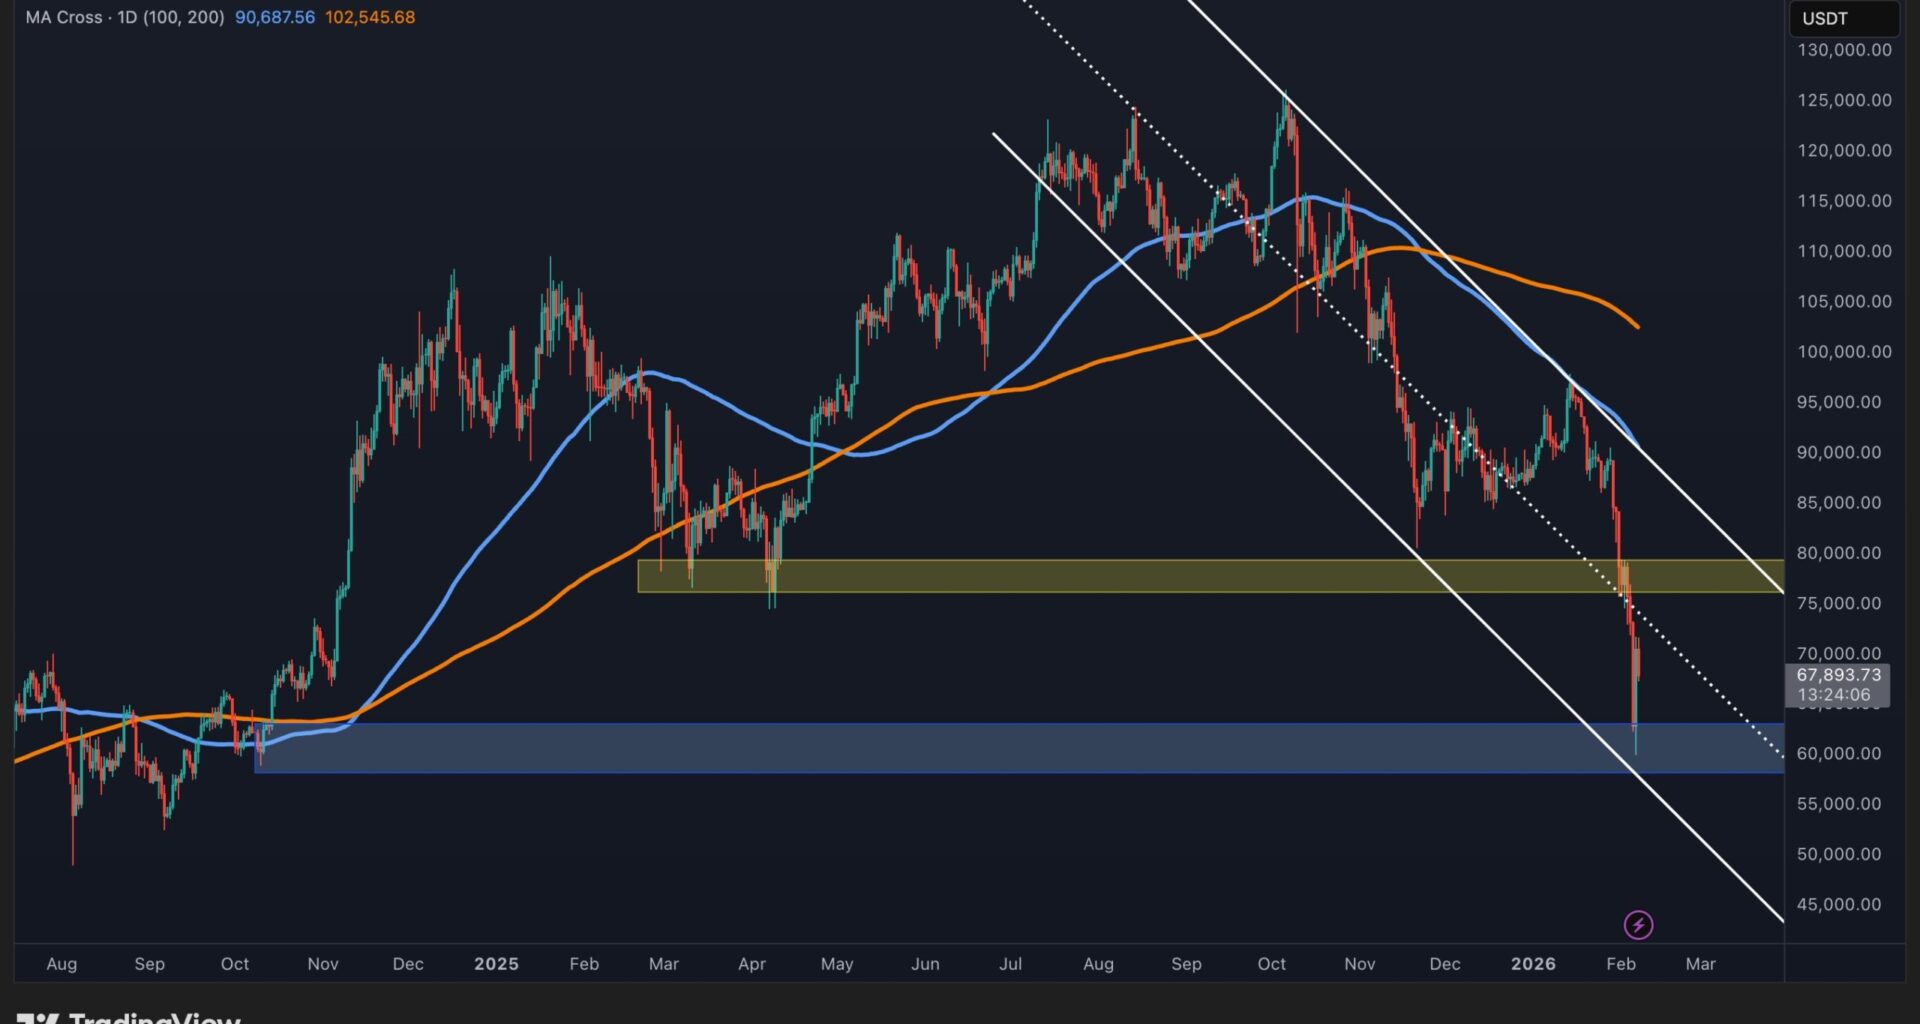This screenshot has width=1920, height=1024.
Task: Click the 2025 year label on time axis
Action: tap(496, 964)
